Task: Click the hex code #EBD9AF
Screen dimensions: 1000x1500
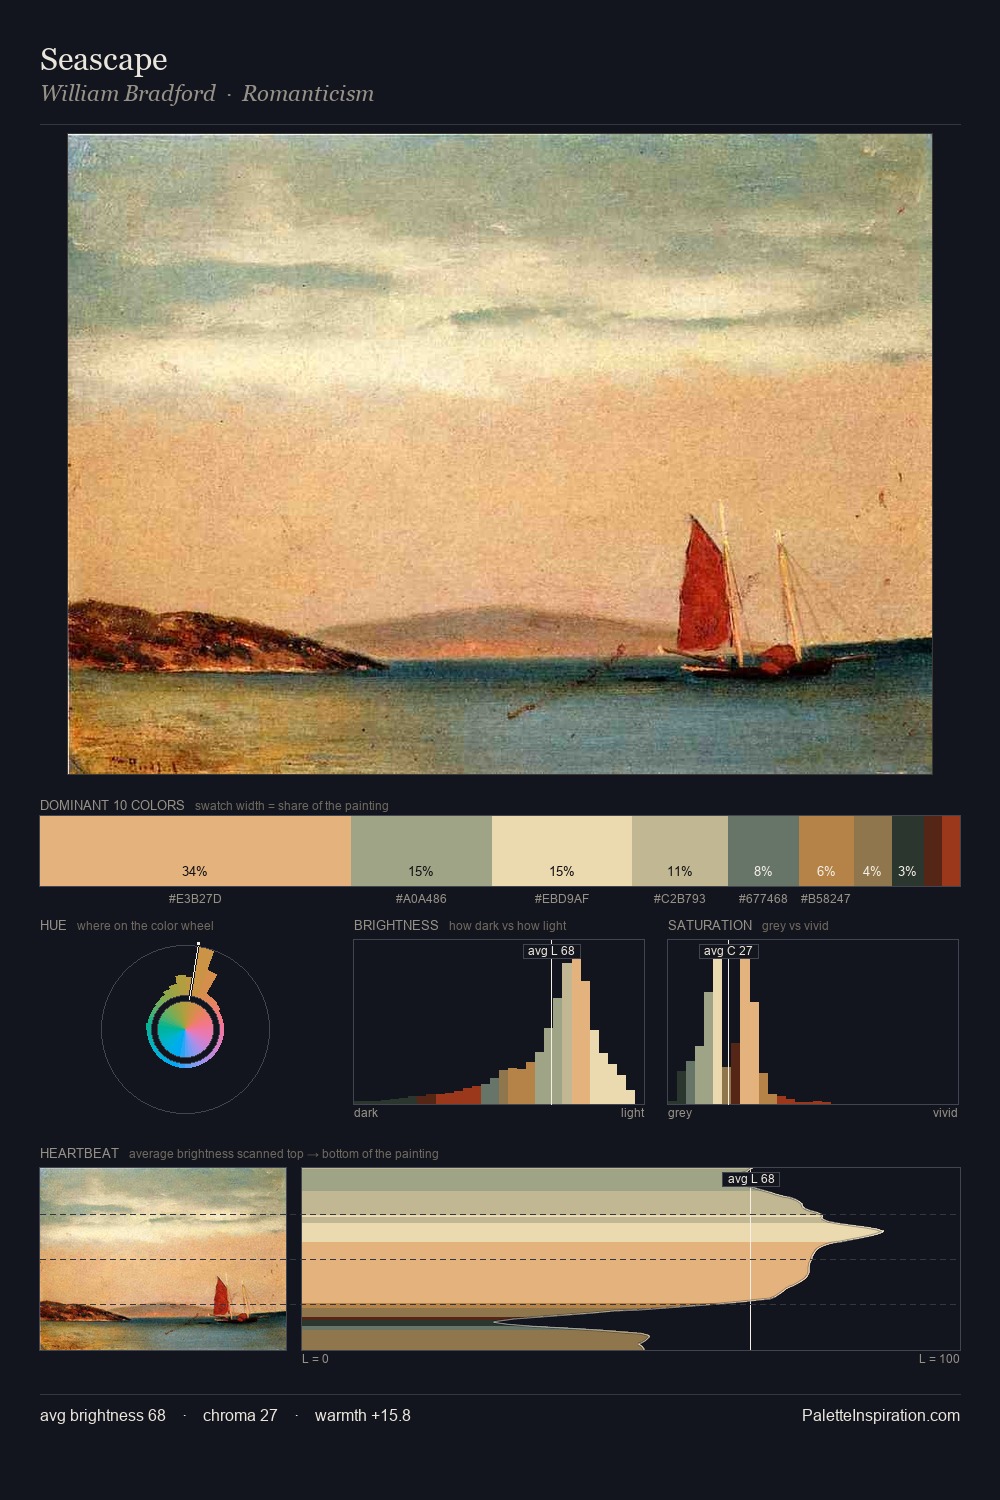Action: pos(562,899)
